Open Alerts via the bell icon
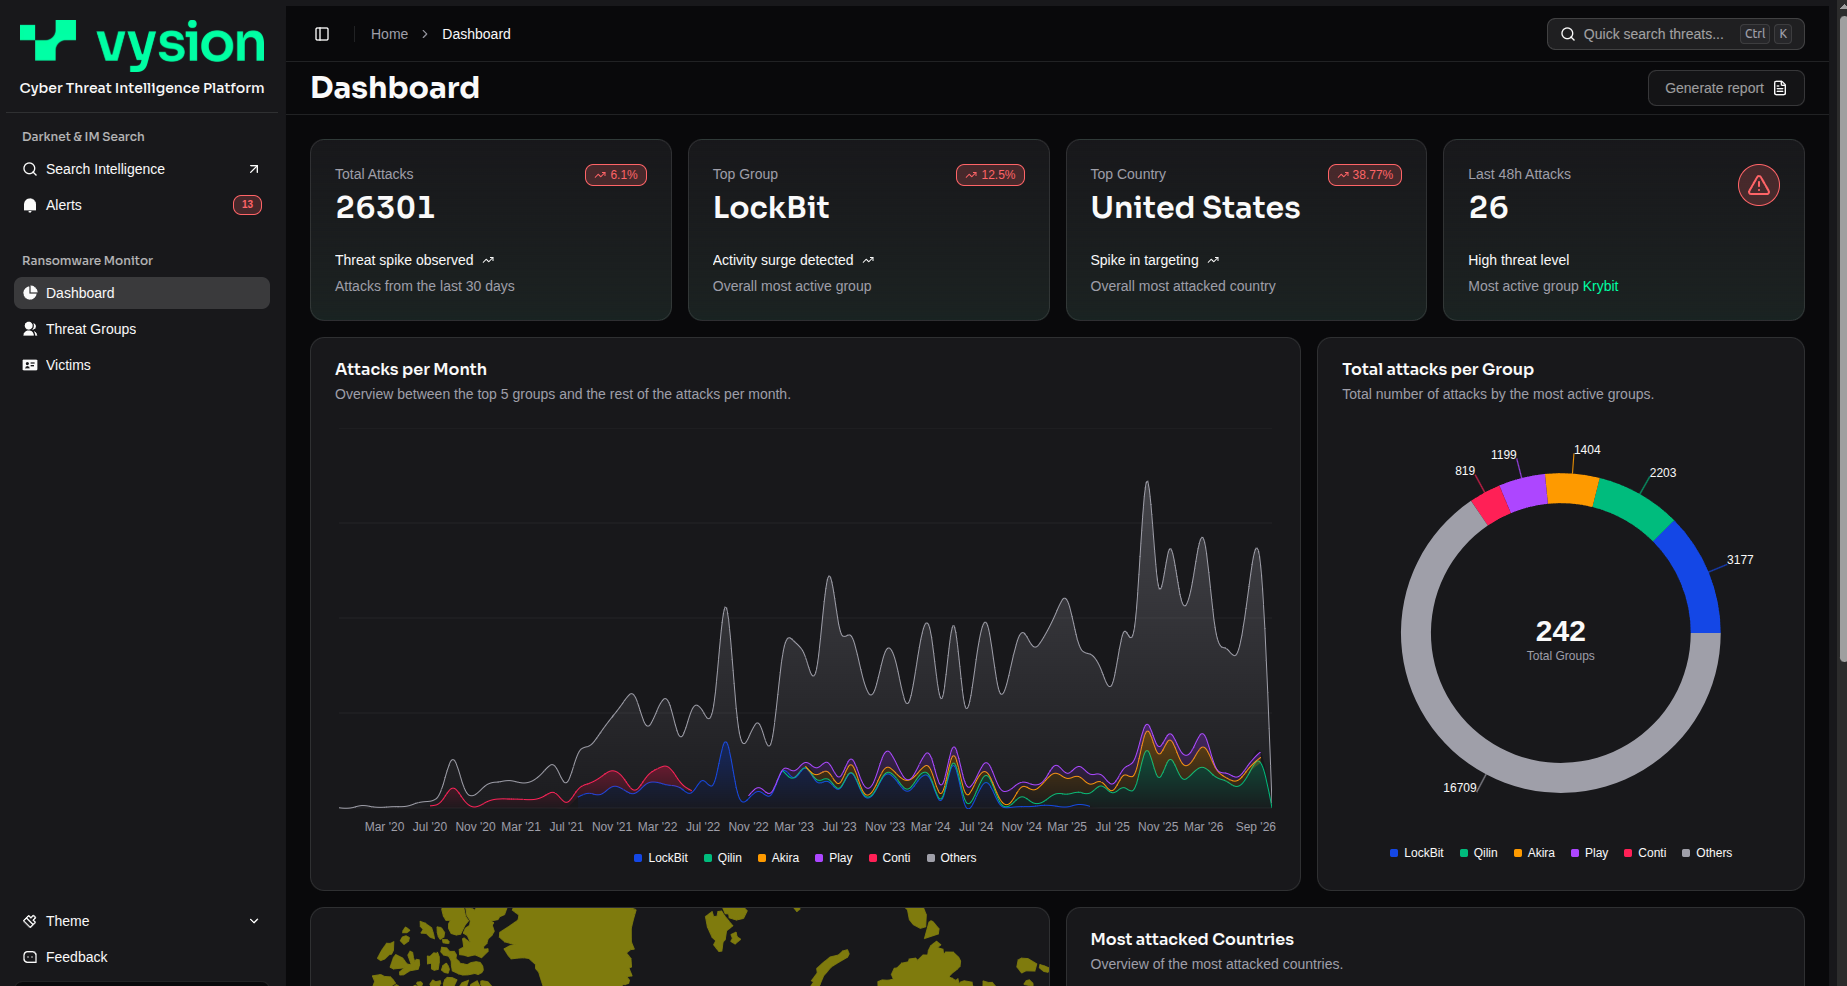 tap(30, 205)
